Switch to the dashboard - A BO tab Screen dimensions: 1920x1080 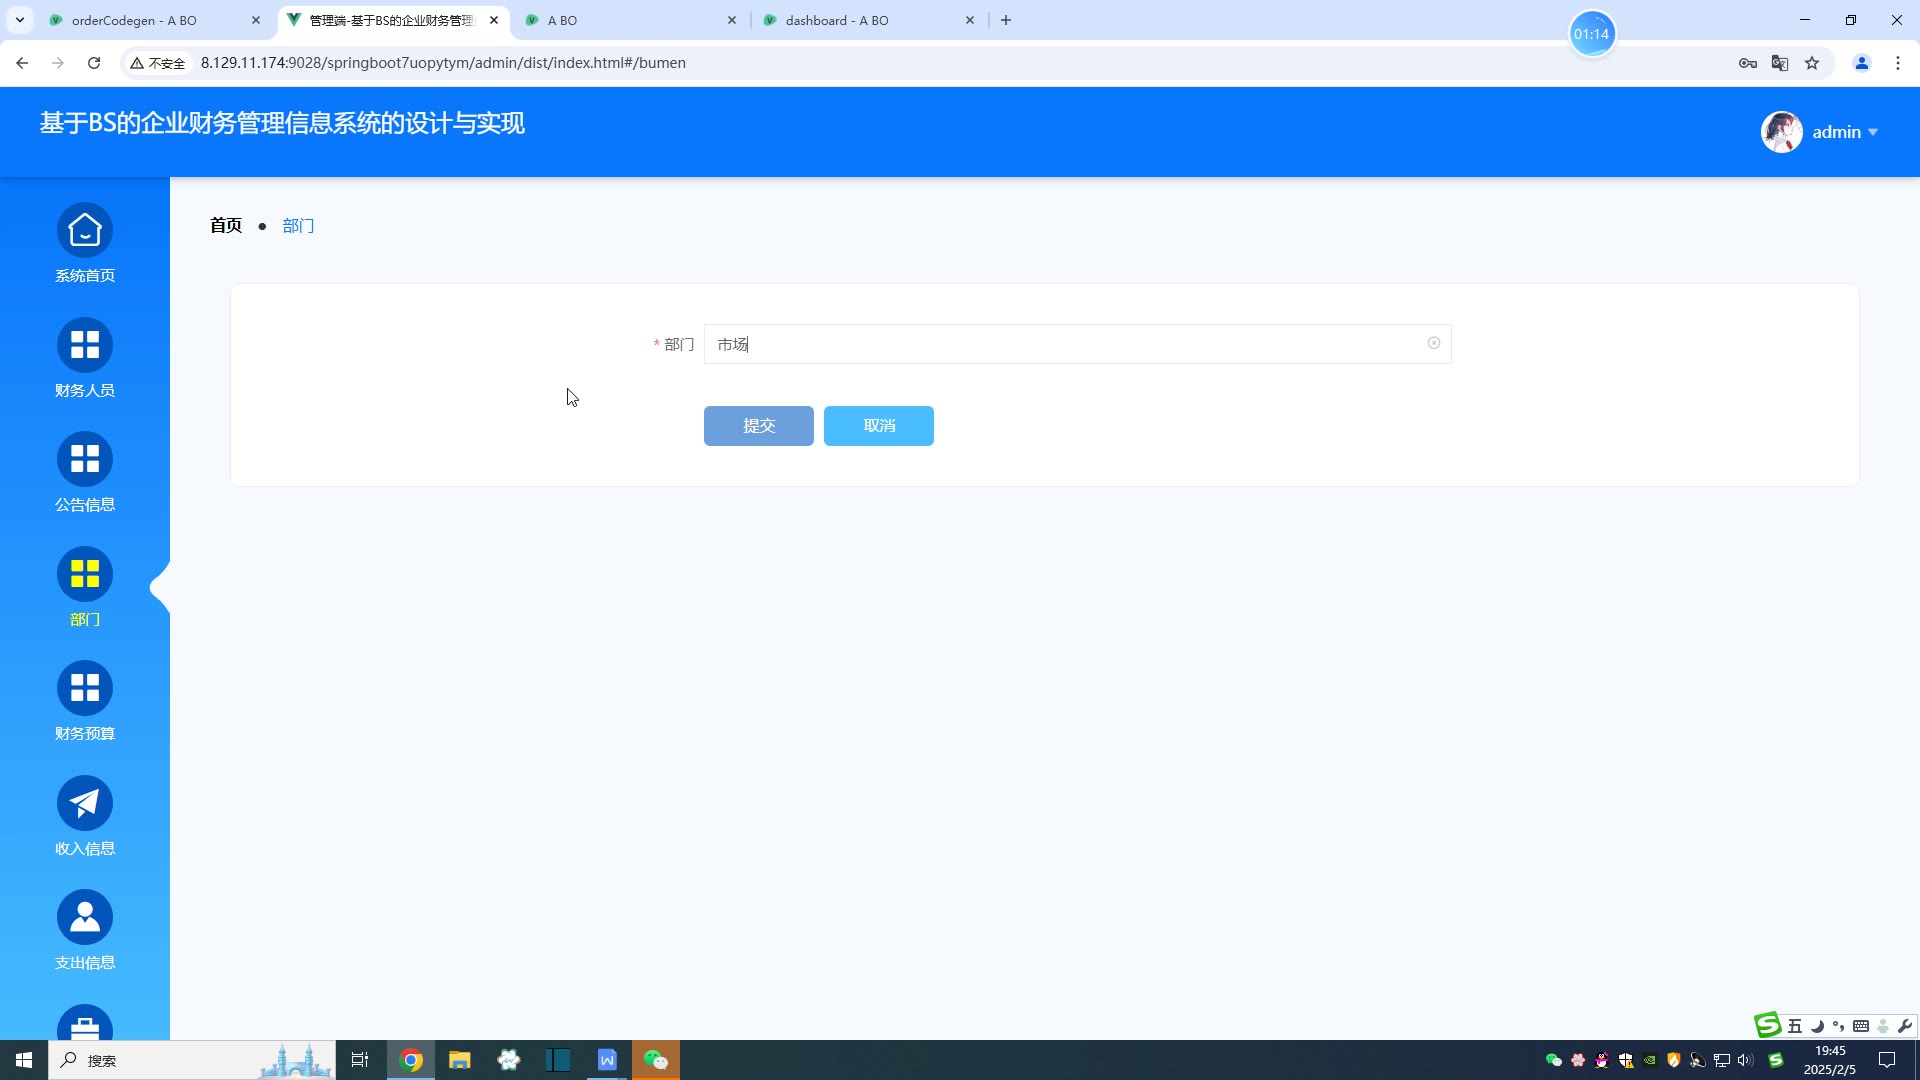tap(837, 20)
